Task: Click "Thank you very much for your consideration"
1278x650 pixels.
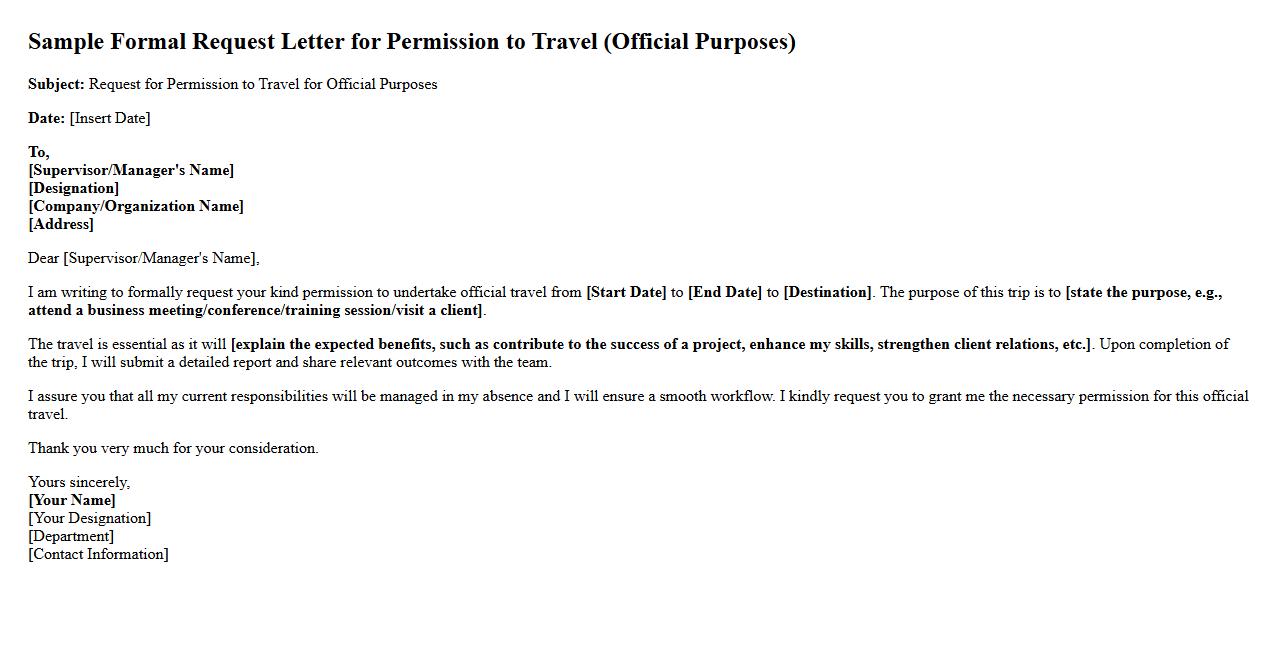Action: (x=173, y=448)
